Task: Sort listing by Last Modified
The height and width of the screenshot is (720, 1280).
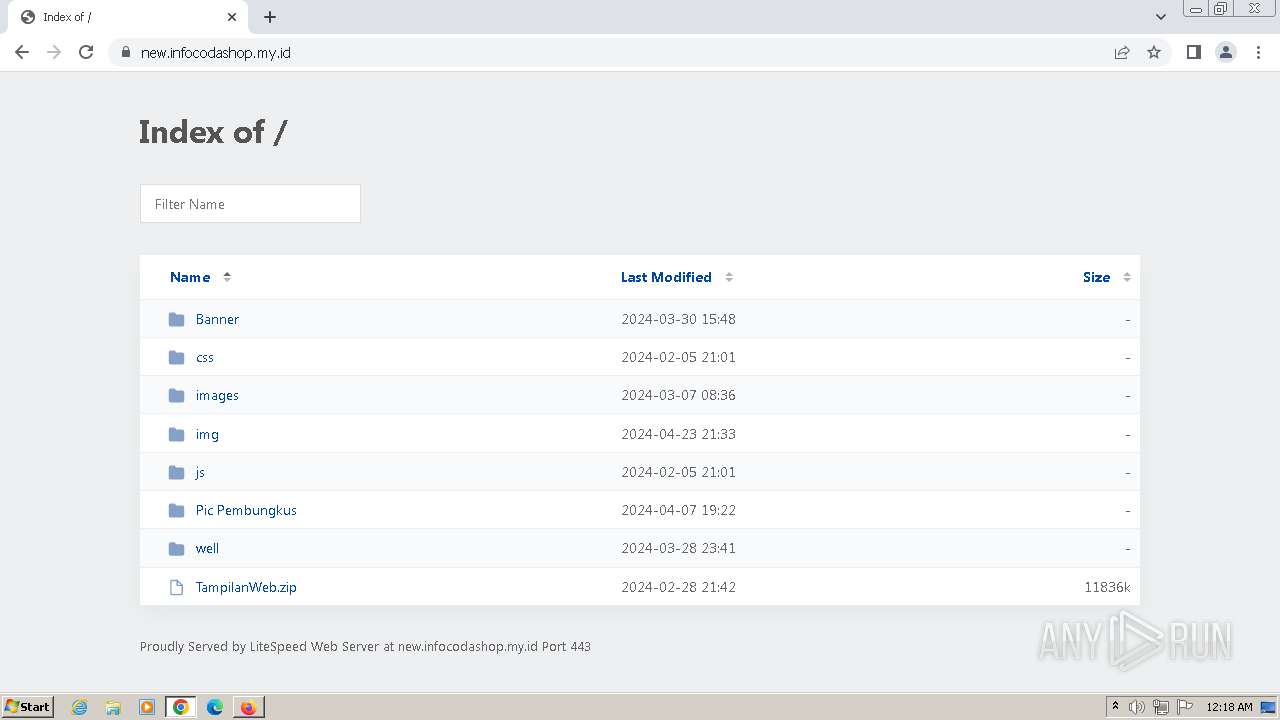Action: (666, 277)
